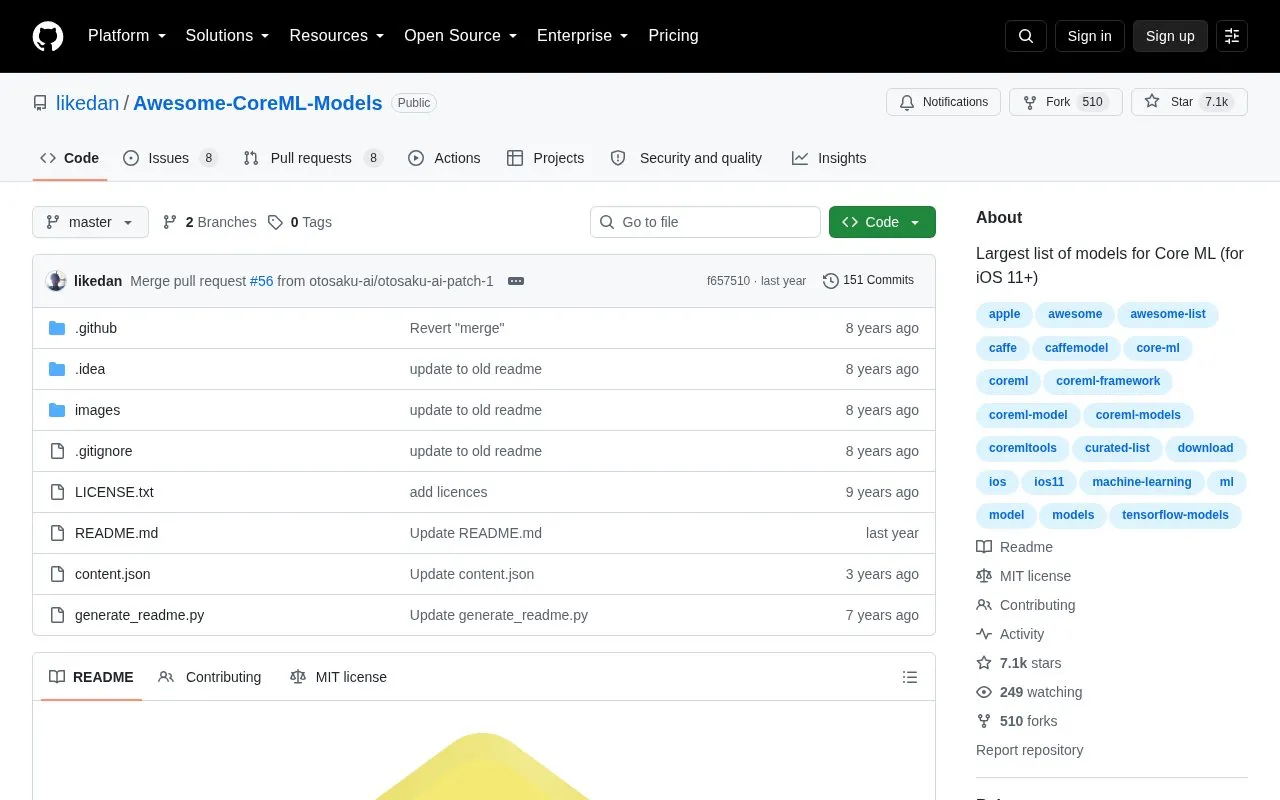Go to the Insights tab

[x=829, y=158]
